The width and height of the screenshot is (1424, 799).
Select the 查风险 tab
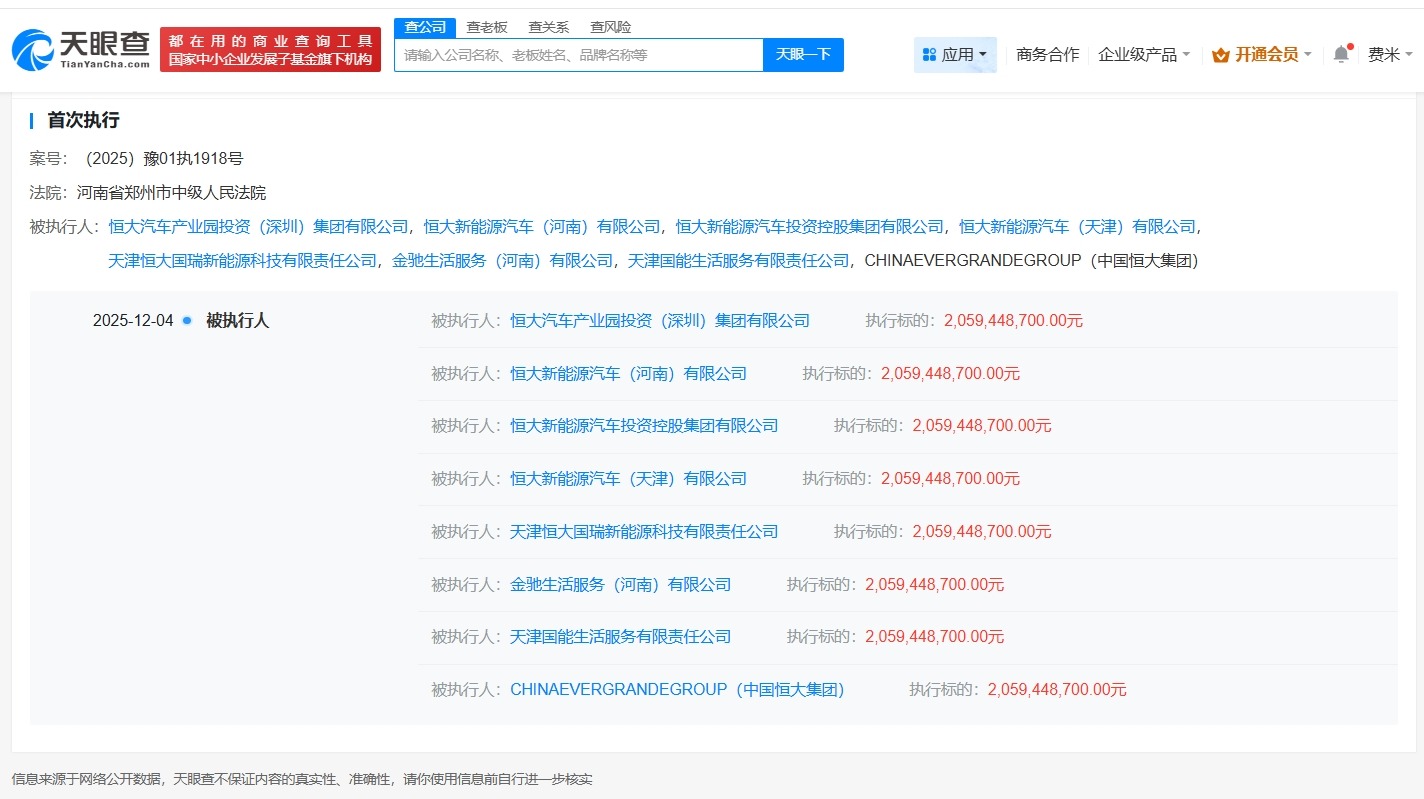(x=610, y=27)
